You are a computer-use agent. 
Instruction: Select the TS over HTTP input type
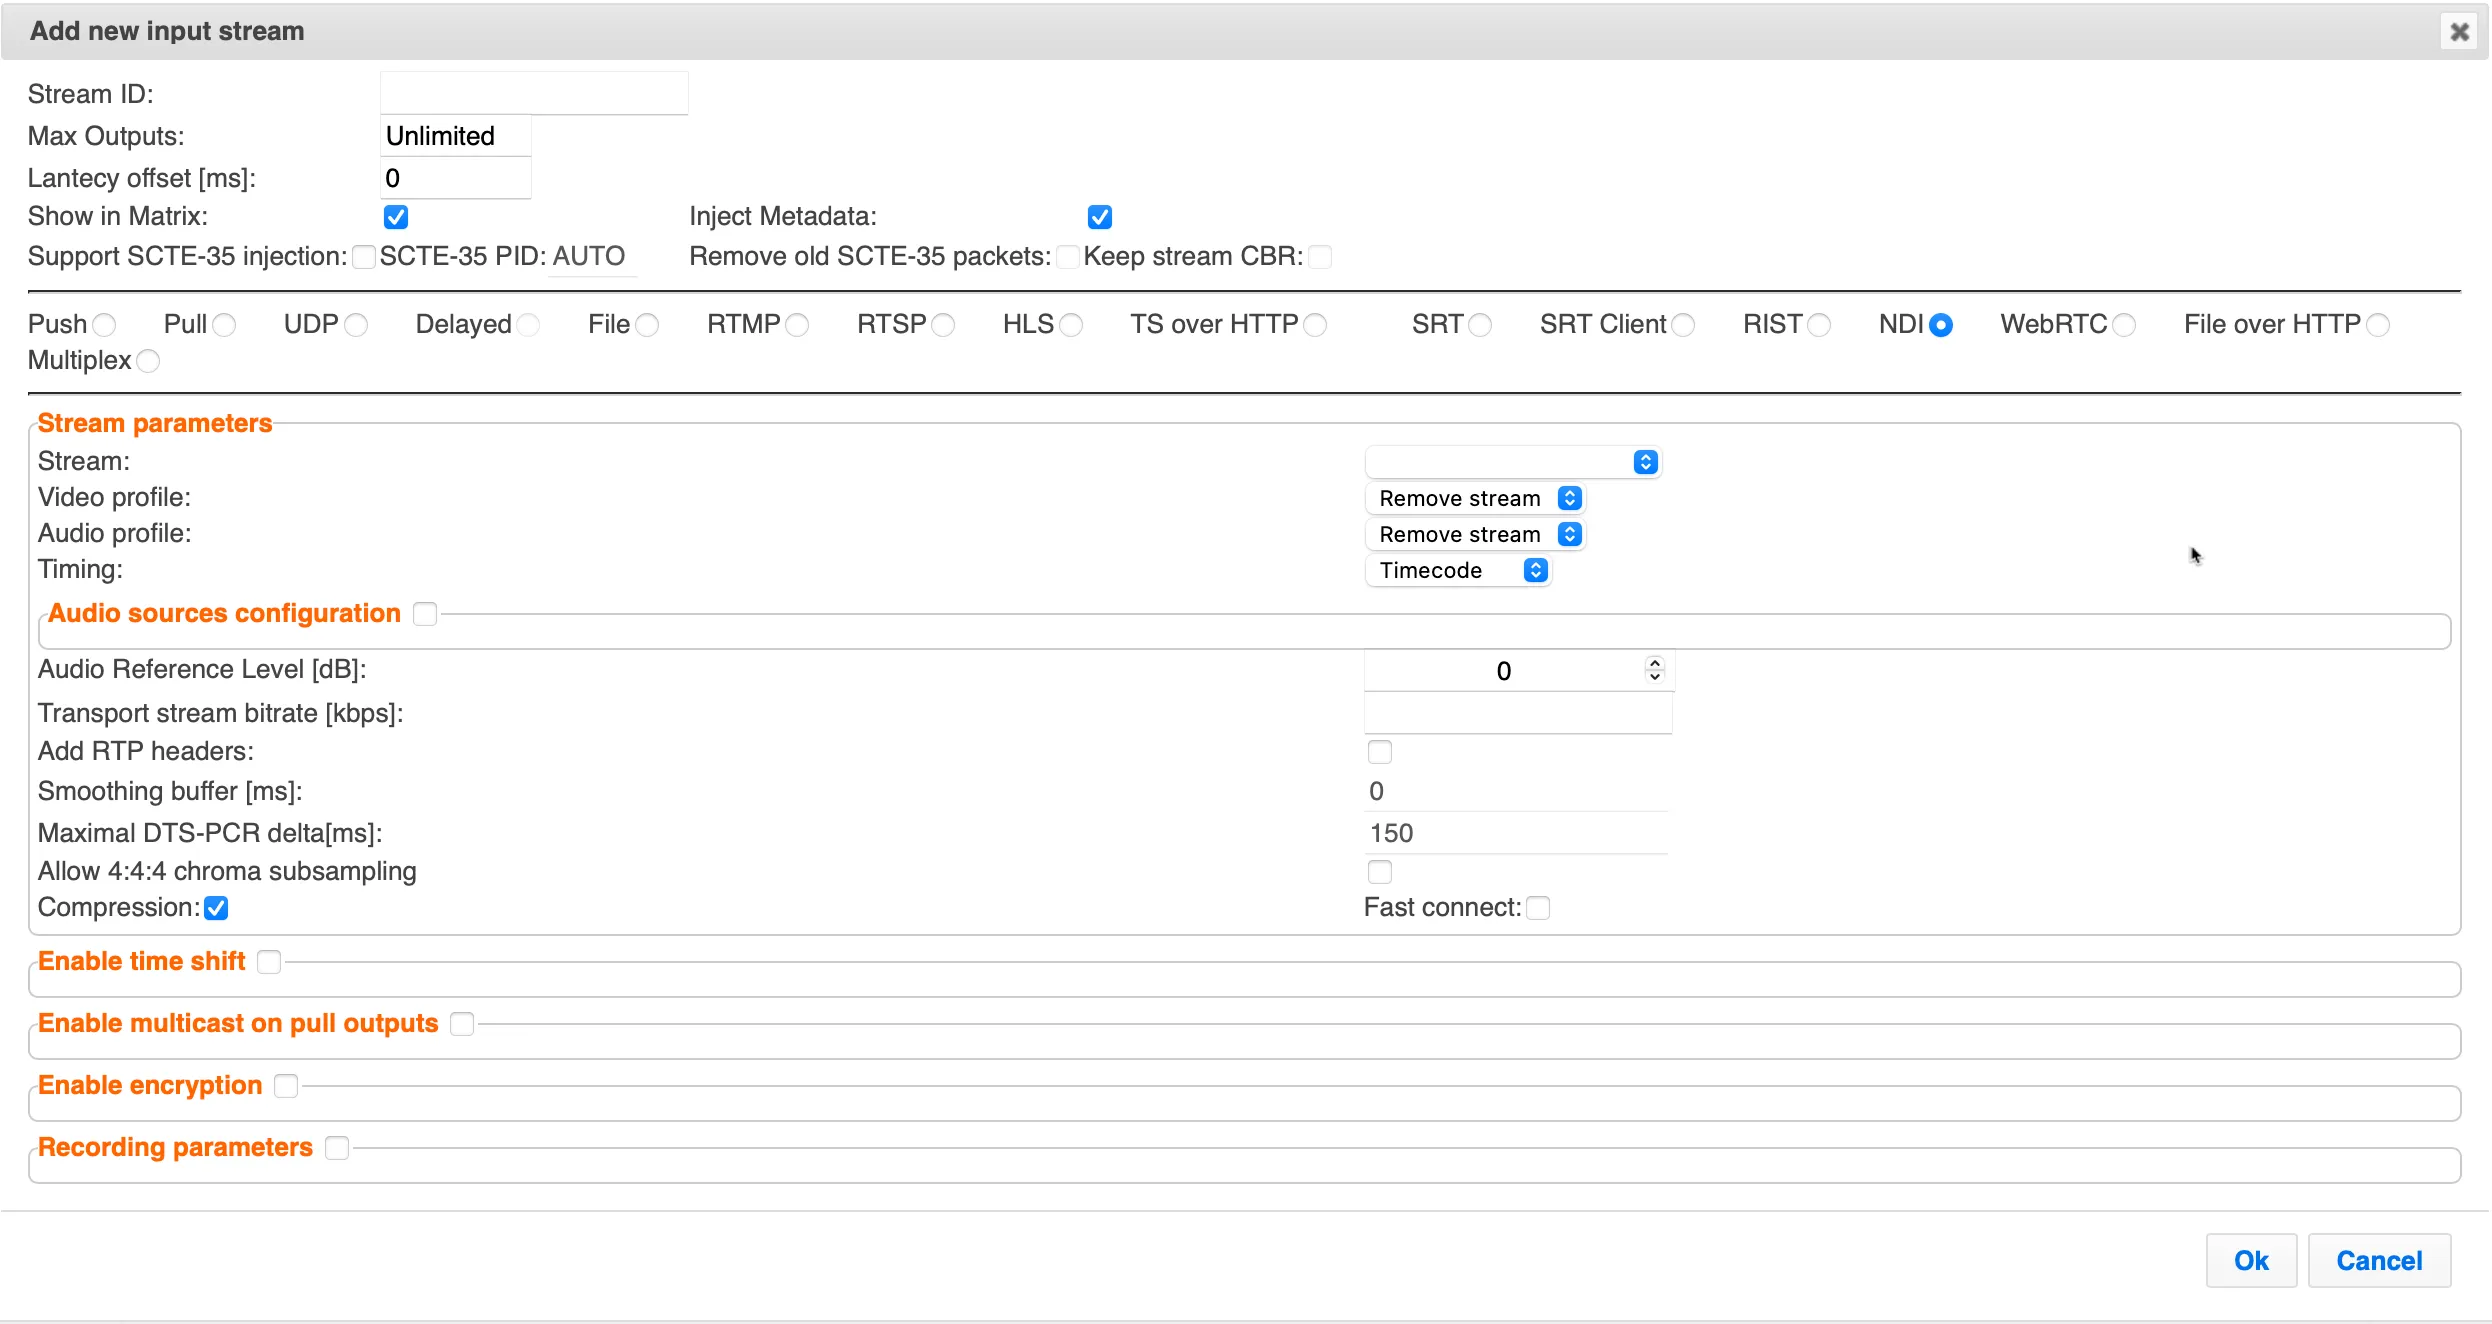click(x=1315, y=325)
